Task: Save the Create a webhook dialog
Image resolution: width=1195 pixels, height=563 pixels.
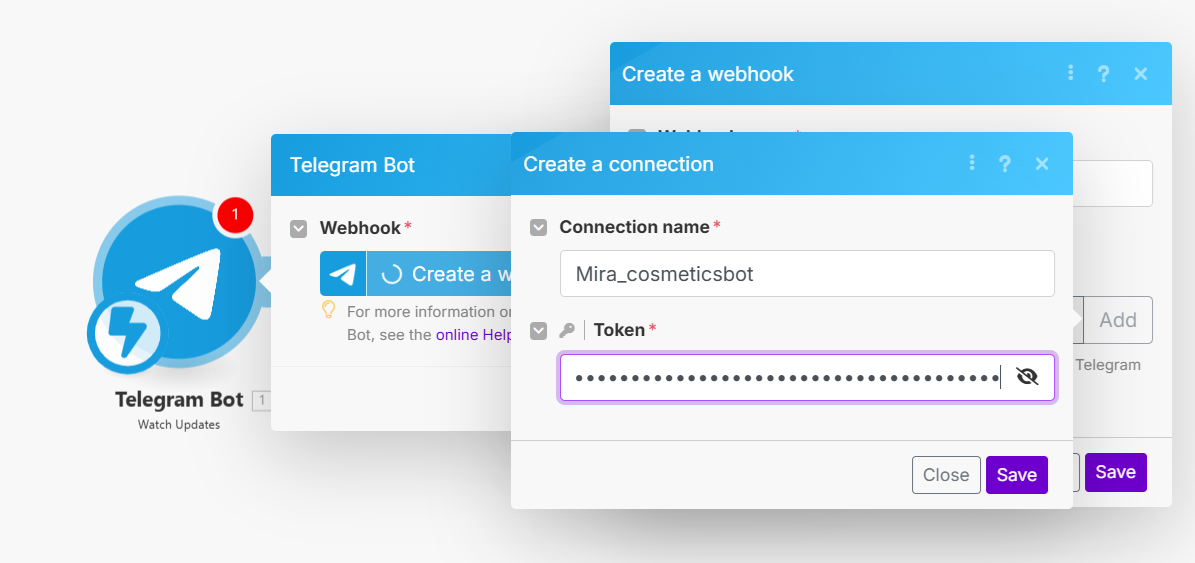Action: pos(1116,472)
